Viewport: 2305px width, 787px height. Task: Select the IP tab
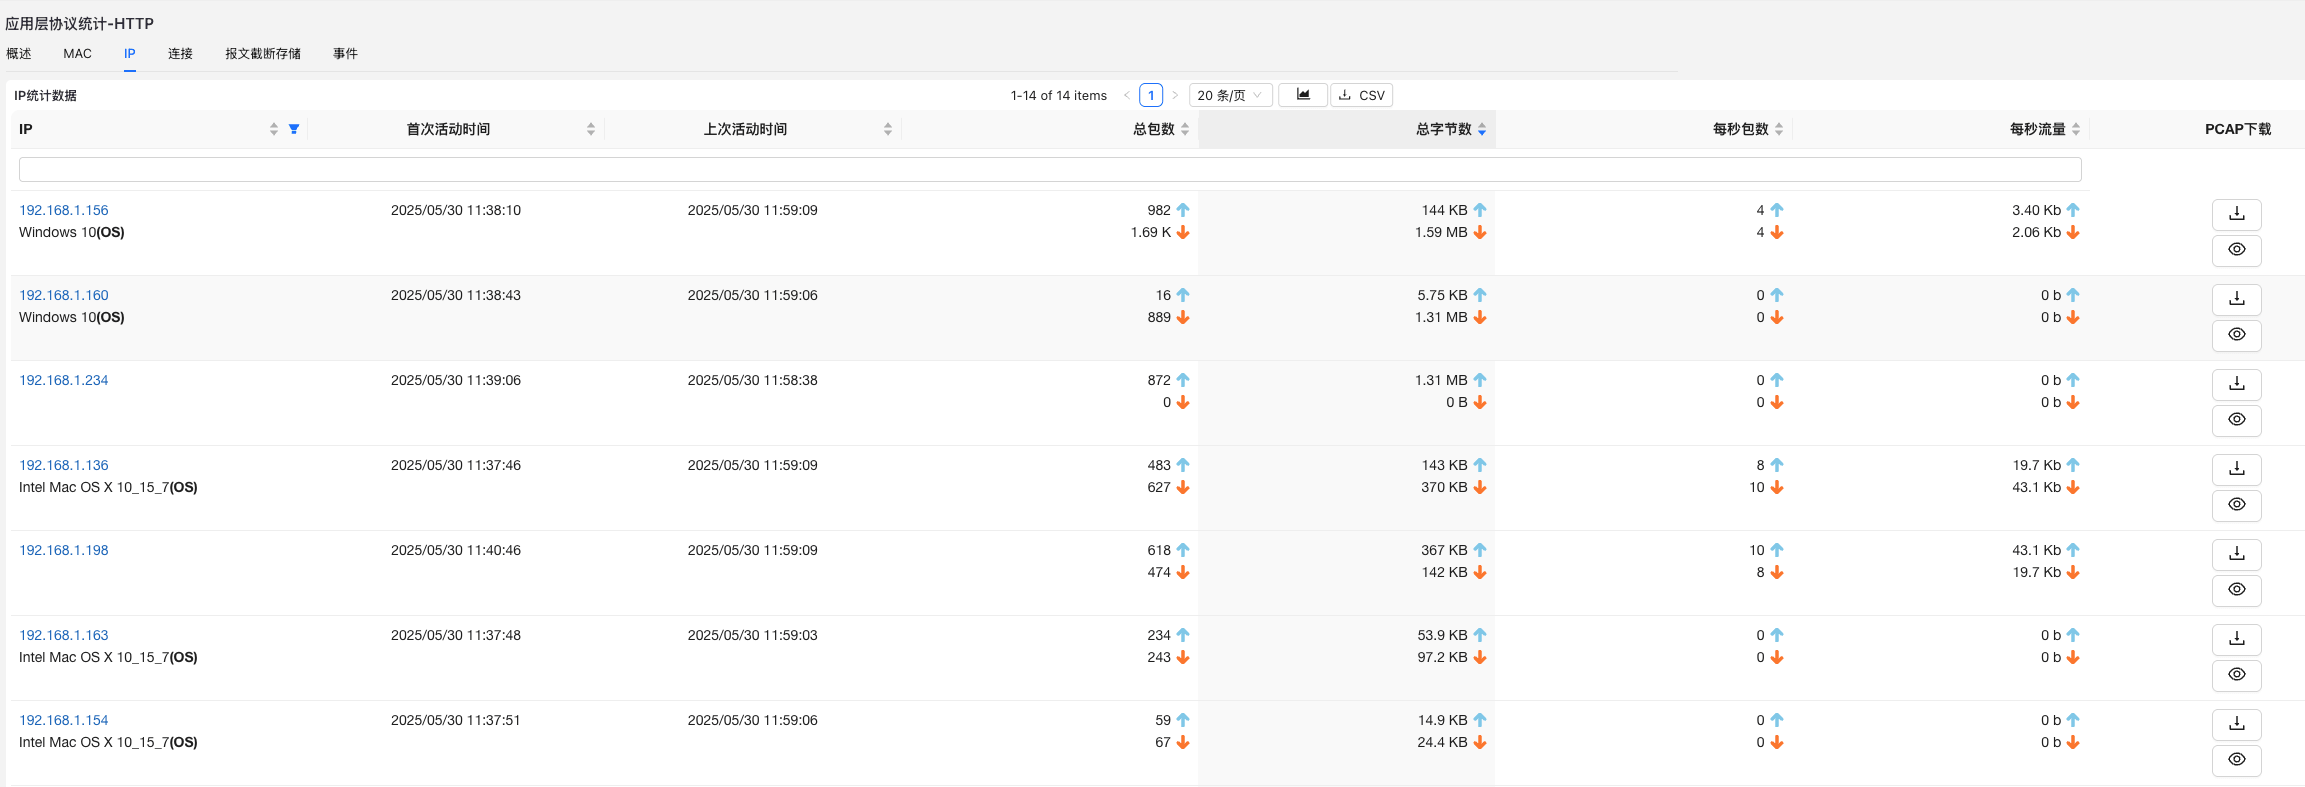[130, 54]
